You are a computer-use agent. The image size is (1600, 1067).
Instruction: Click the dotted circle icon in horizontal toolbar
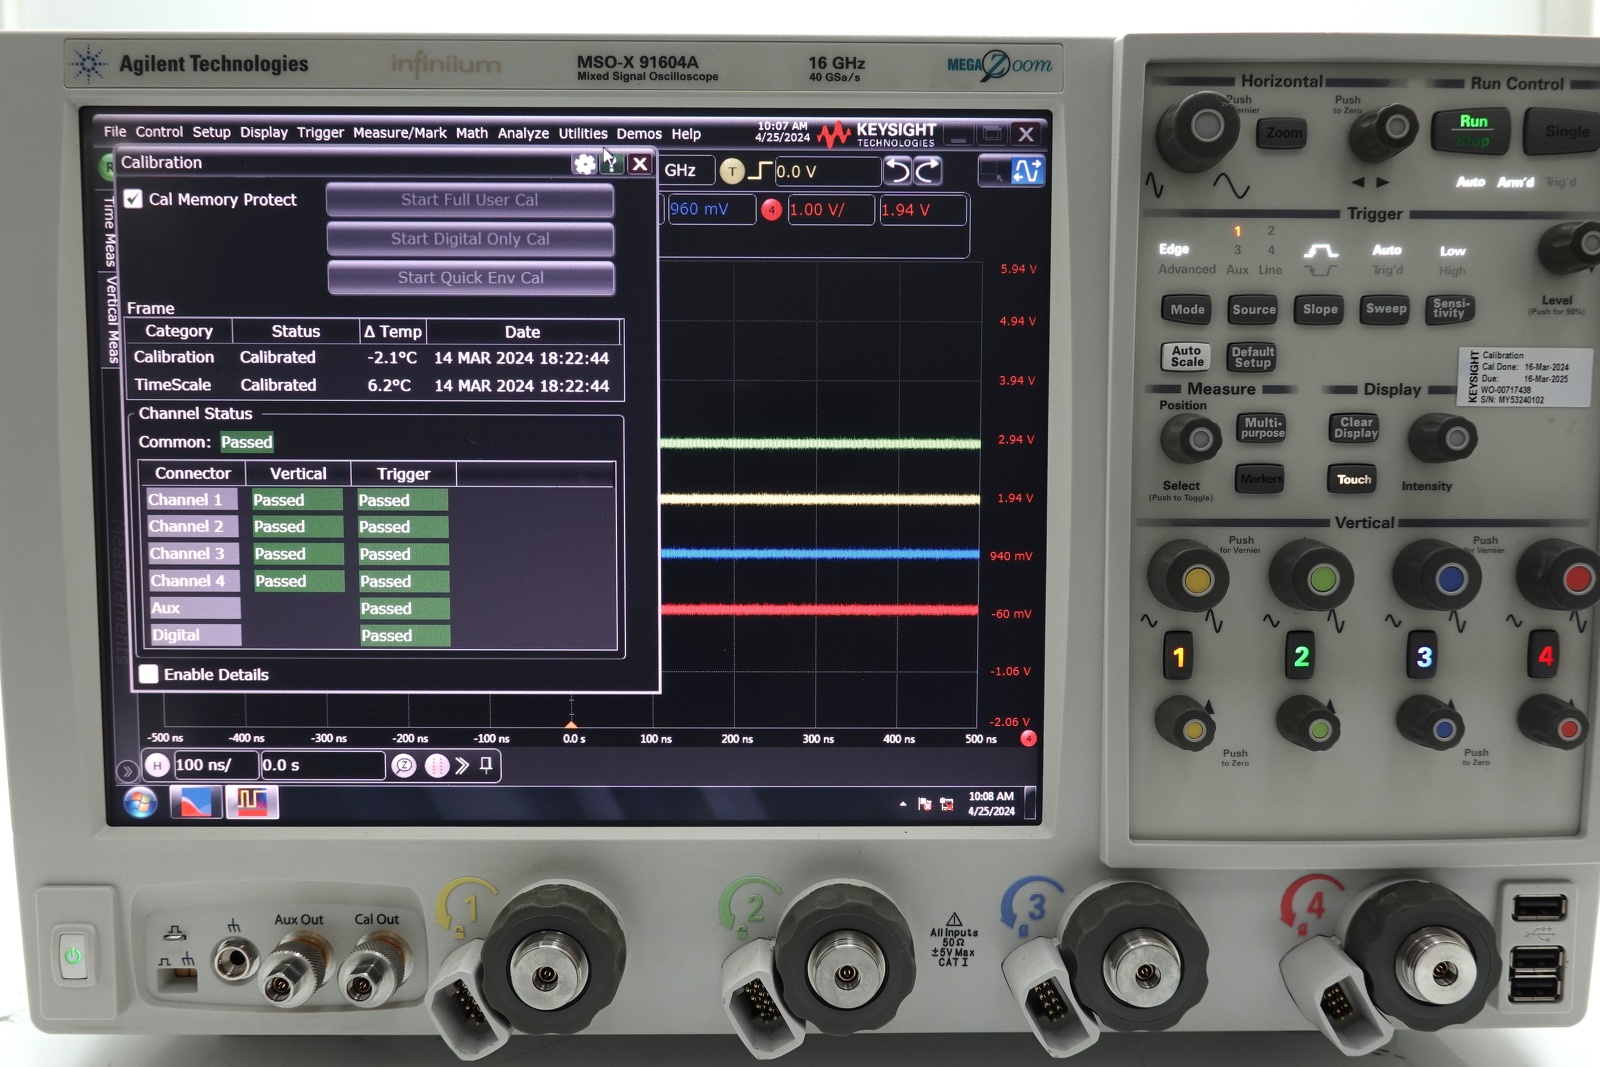437,766
